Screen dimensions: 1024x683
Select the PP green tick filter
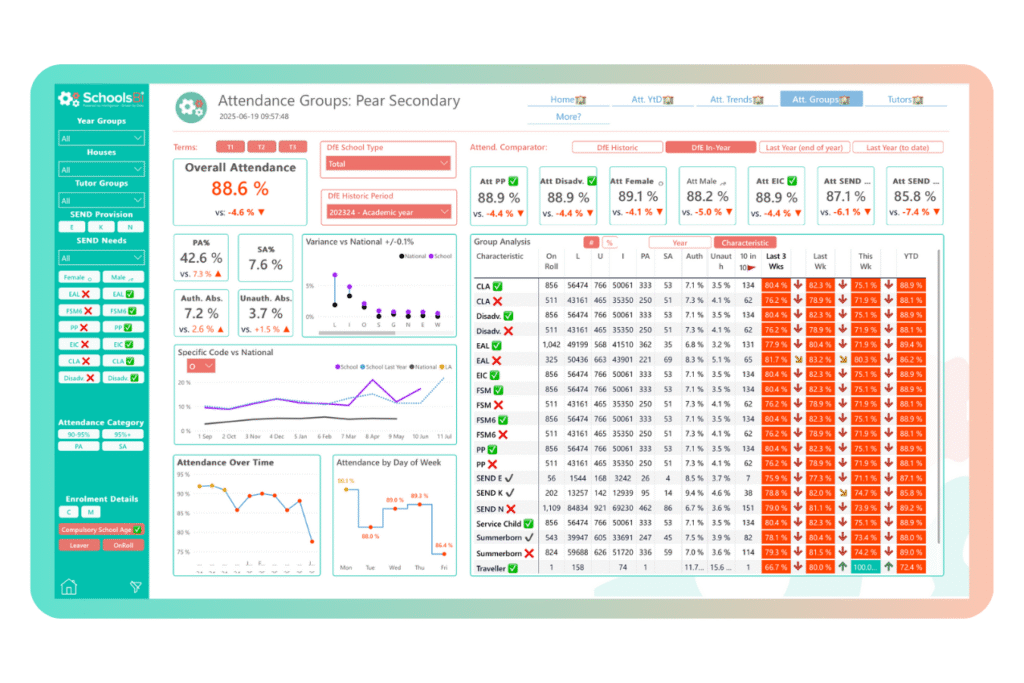(x=124, y=326)
